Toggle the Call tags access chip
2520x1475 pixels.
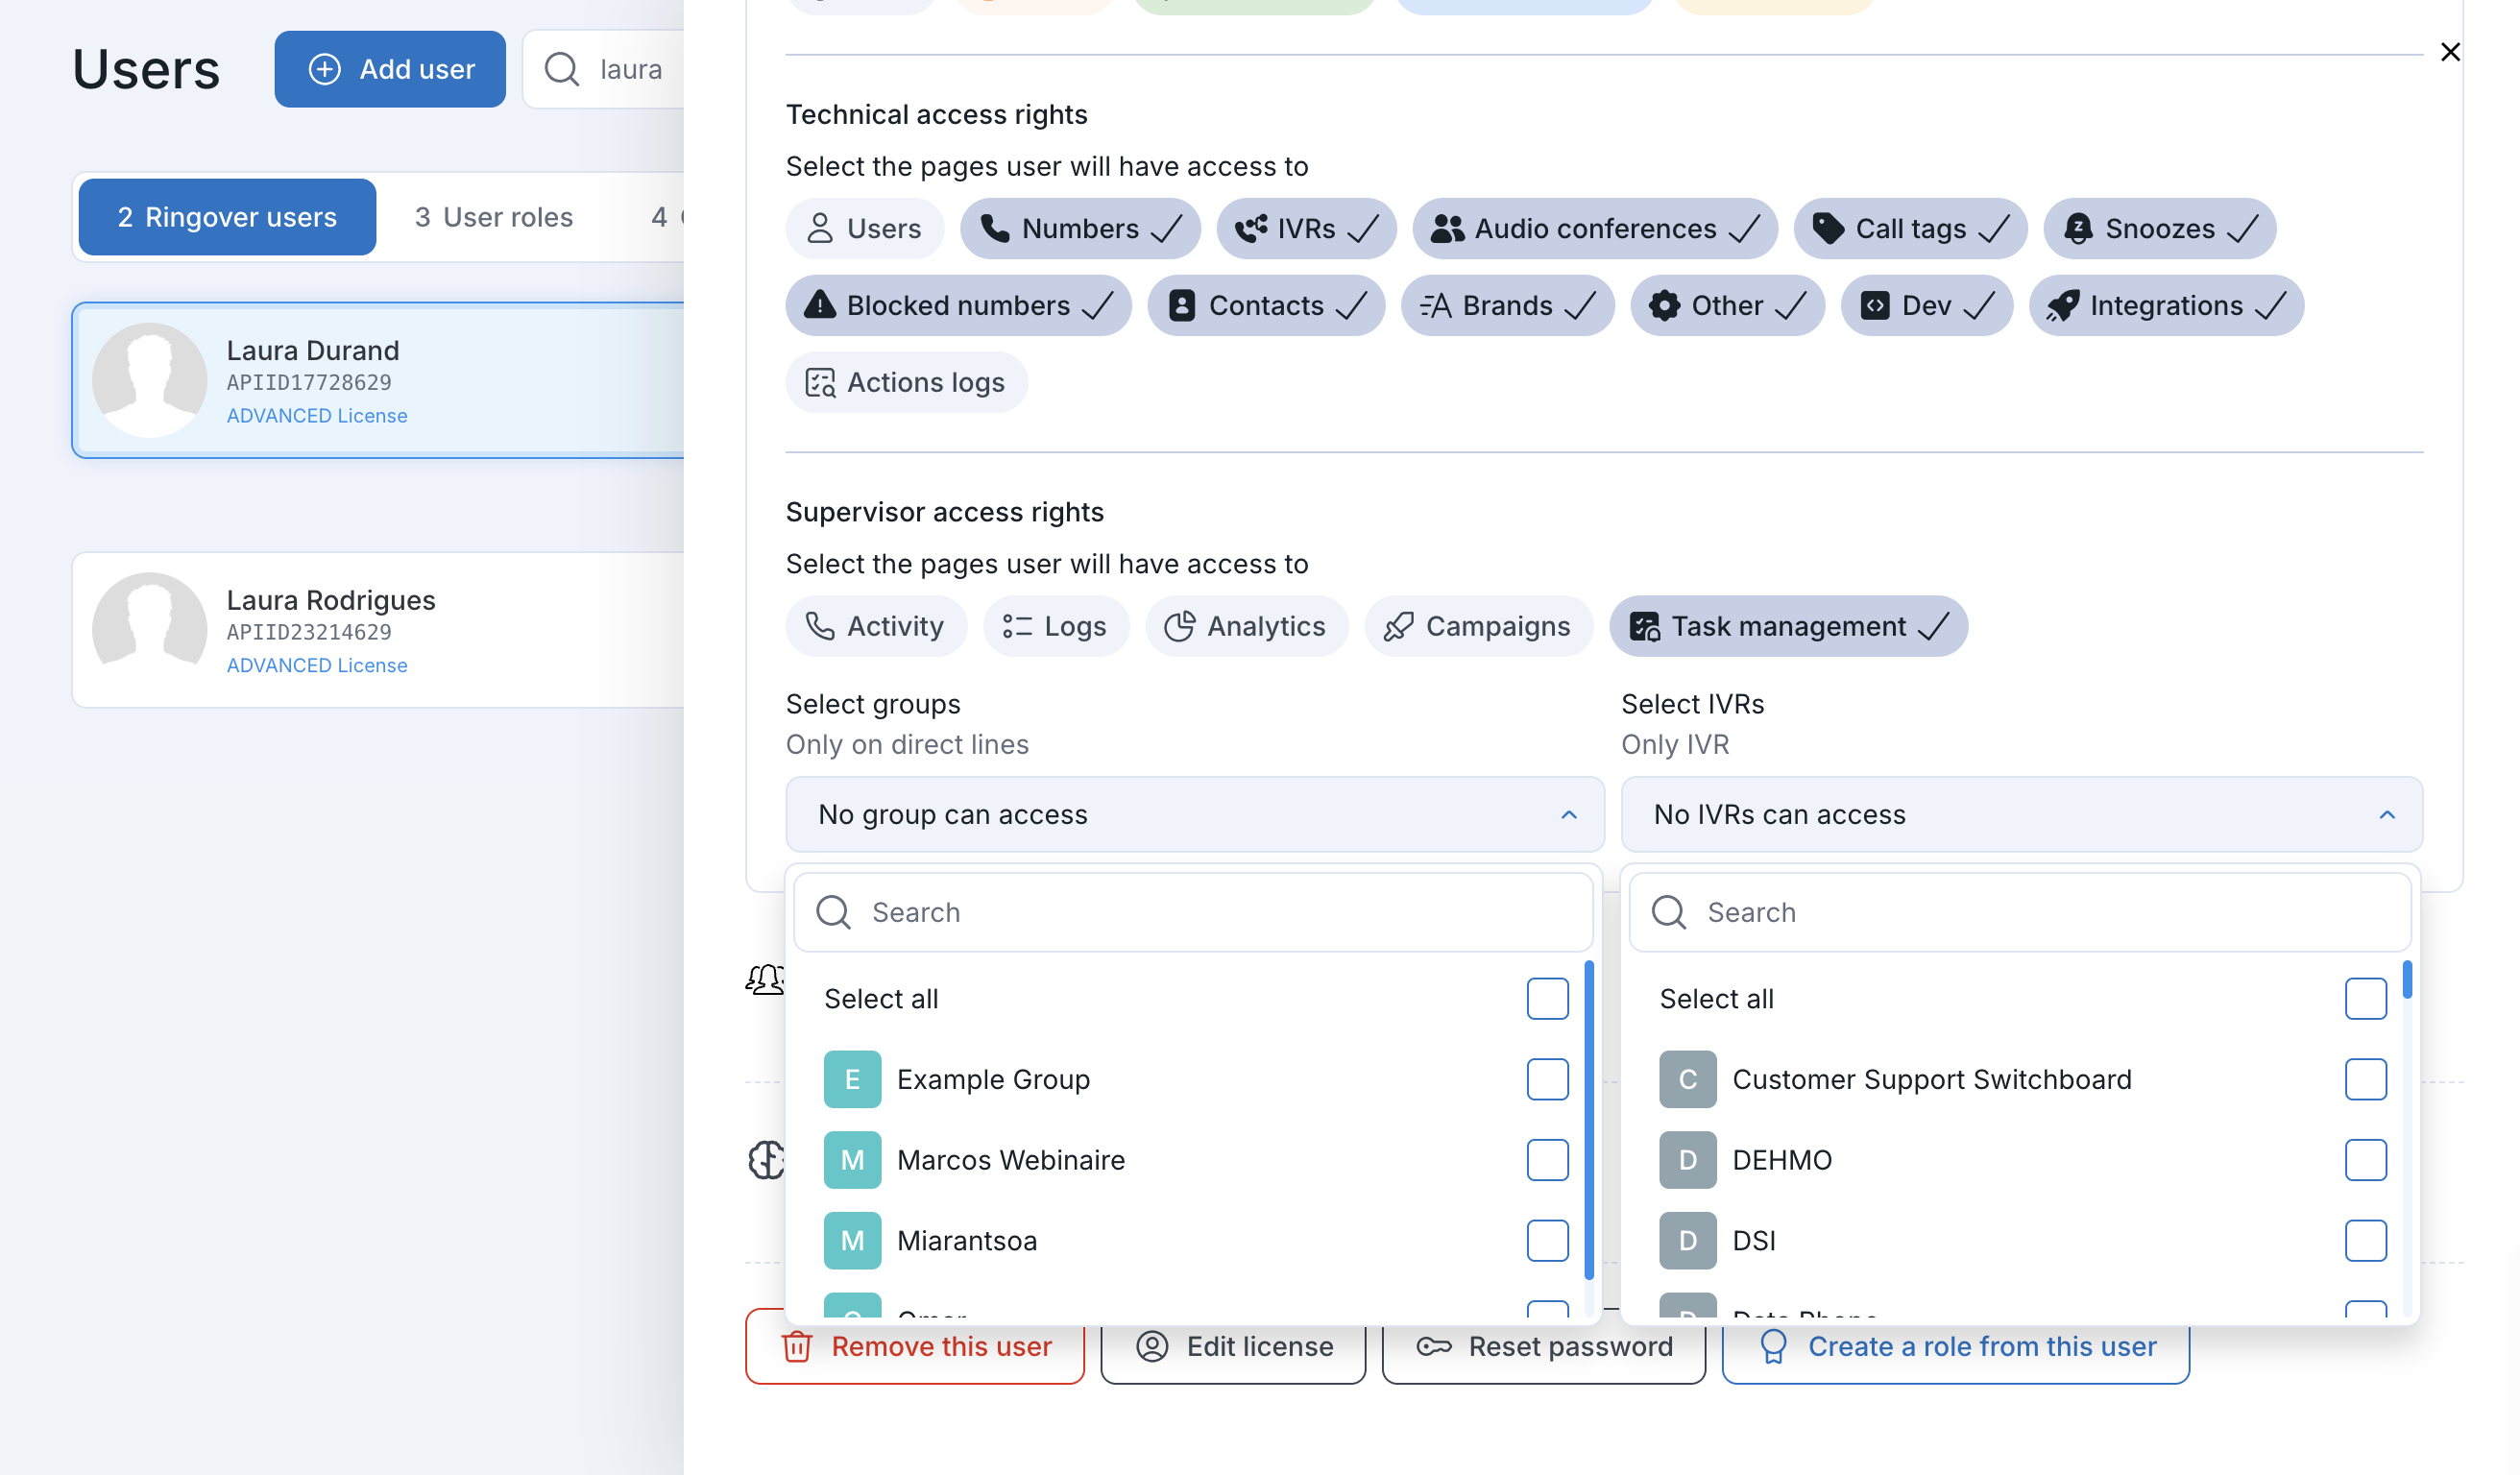[x=1910, y=229]
